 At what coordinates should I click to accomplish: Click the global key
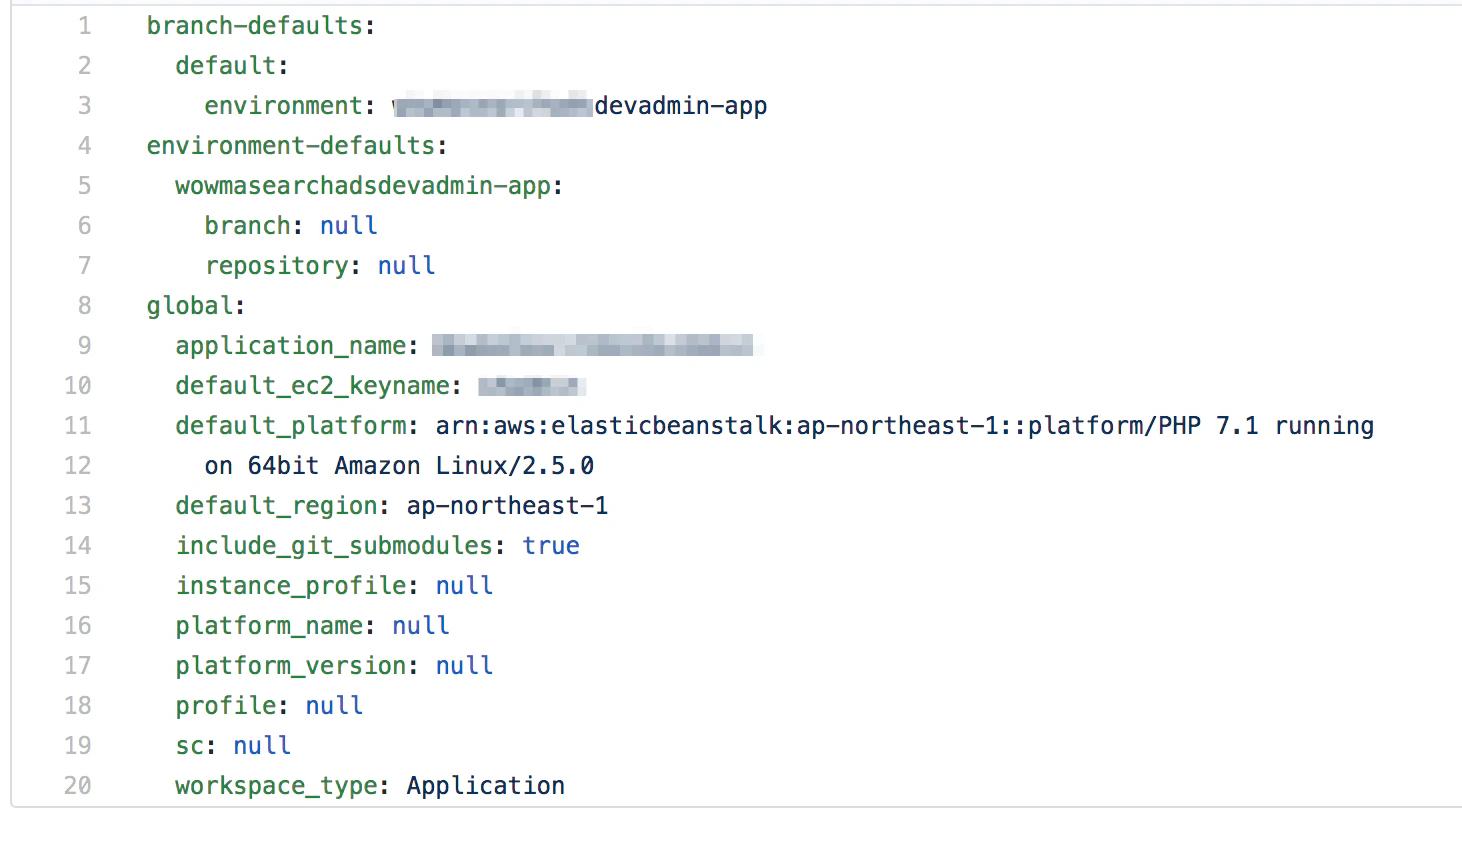pyautogui.click(x=190, y=306)
